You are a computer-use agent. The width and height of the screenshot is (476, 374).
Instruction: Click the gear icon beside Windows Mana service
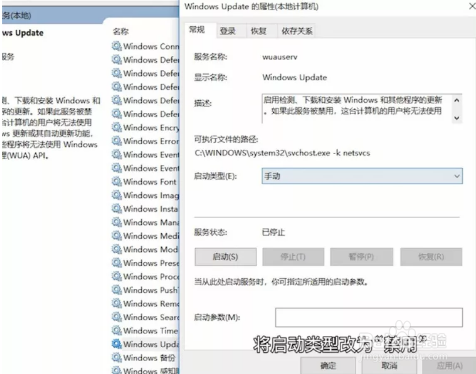117,222
